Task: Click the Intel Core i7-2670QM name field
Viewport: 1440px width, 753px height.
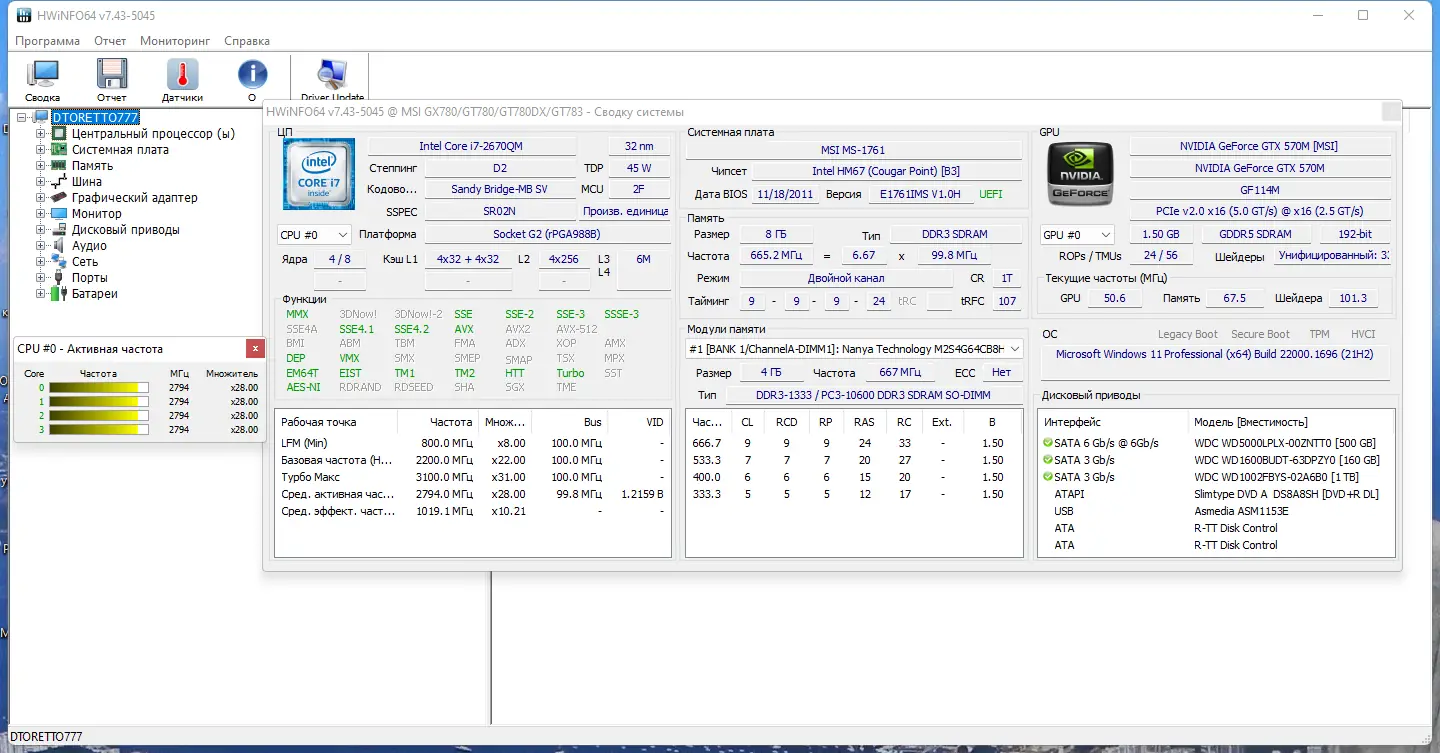Action: coord(471,146)
